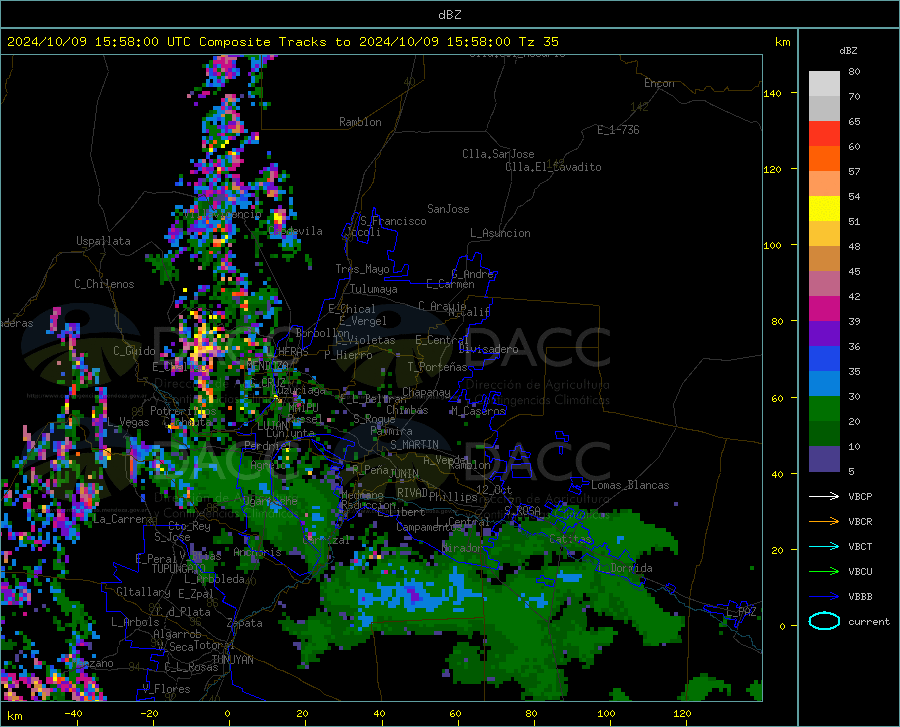The width and height of the screenshot is (900, 727).
Task: Click the Tres_Mayo map label
Action: pos(362,269)
